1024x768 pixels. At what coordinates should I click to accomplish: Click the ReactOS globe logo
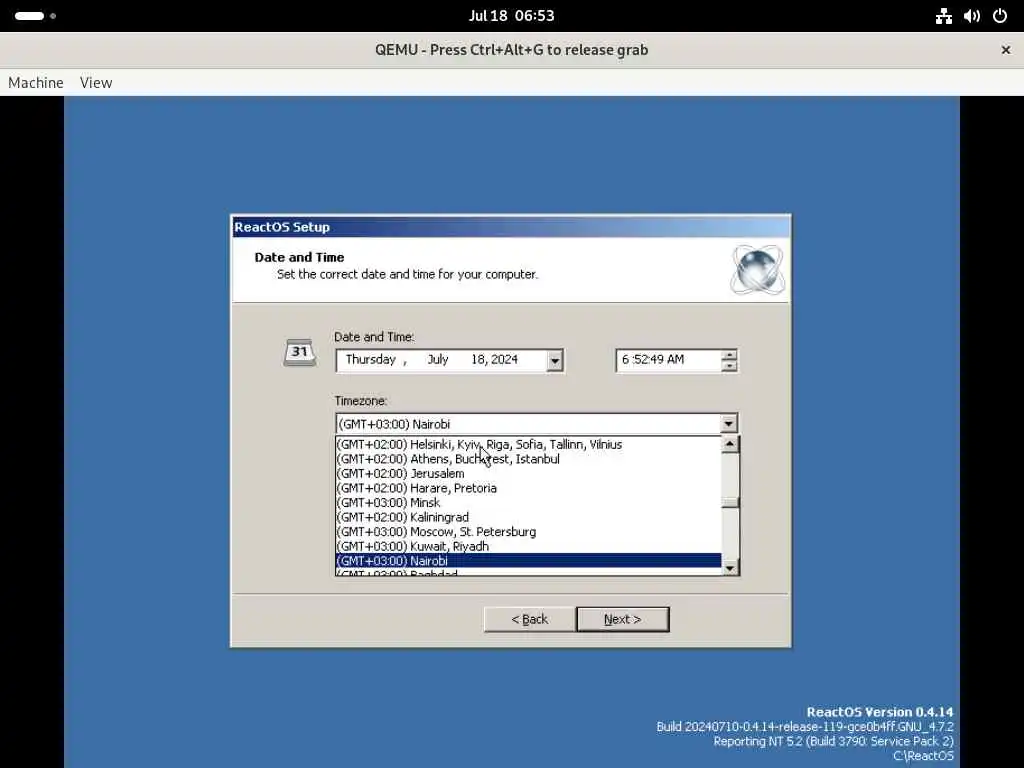click(x=758, y=270)
